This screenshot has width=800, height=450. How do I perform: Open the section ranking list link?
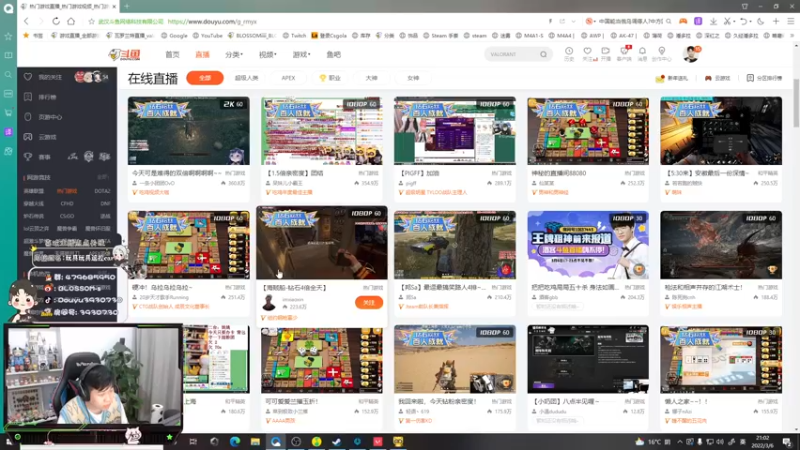pos(764,78)
